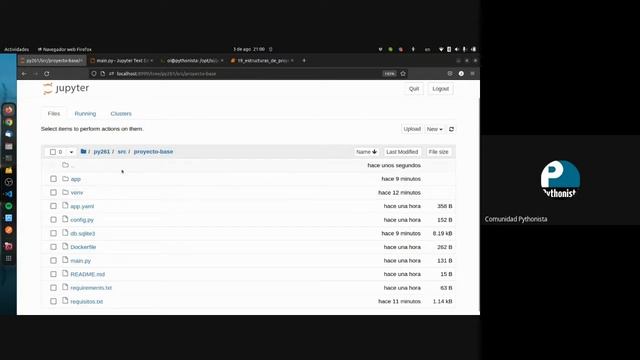
Task: Click the app folder icon
Action: (x=65, y=179)
